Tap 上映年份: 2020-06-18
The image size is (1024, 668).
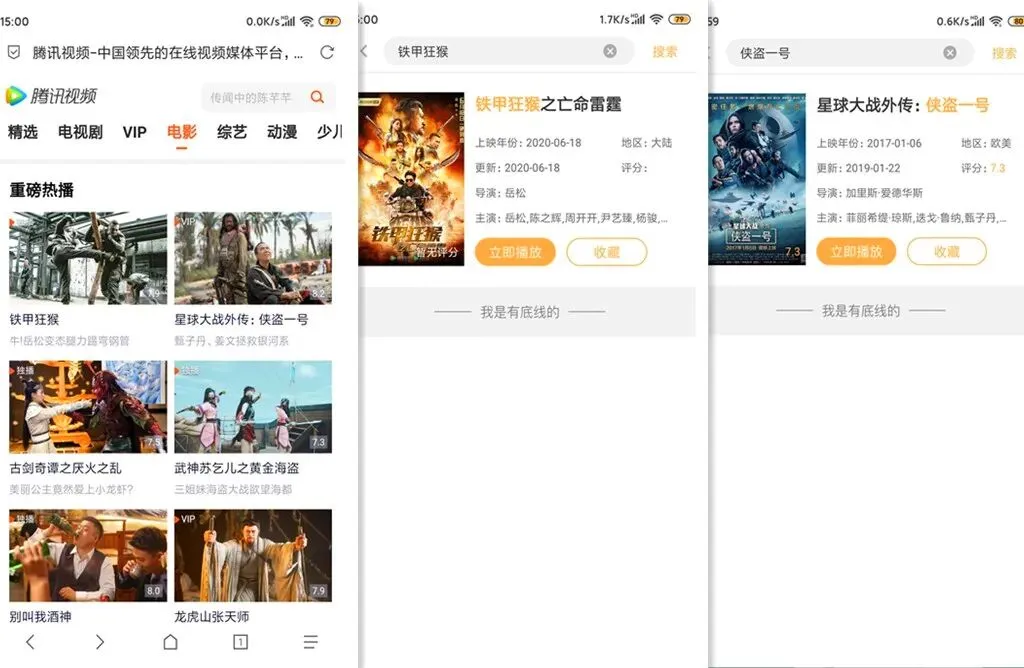528,143
